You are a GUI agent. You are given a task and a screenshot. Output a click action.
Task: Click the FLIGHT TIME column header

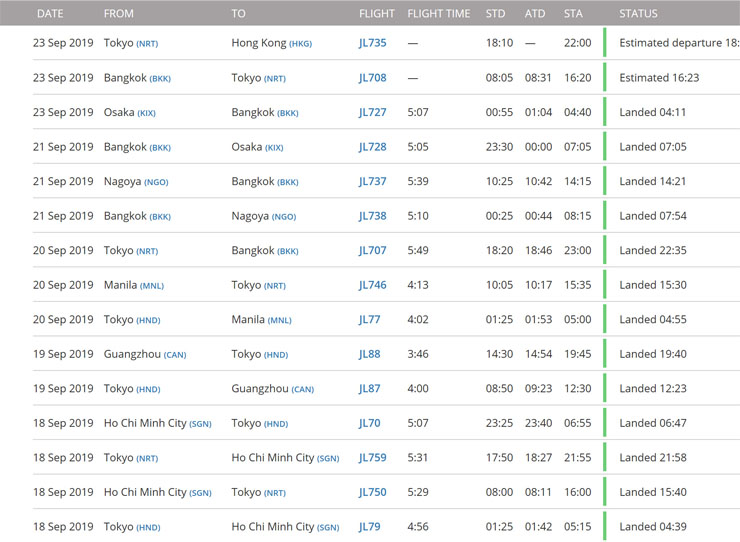(438, 14)
